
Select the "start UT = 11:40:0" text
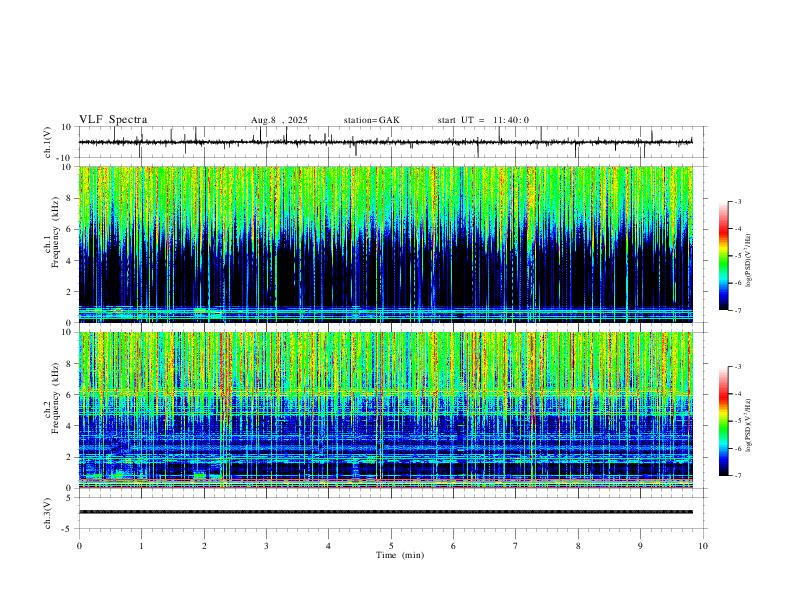pyautogui.click(x=483, y=120)
